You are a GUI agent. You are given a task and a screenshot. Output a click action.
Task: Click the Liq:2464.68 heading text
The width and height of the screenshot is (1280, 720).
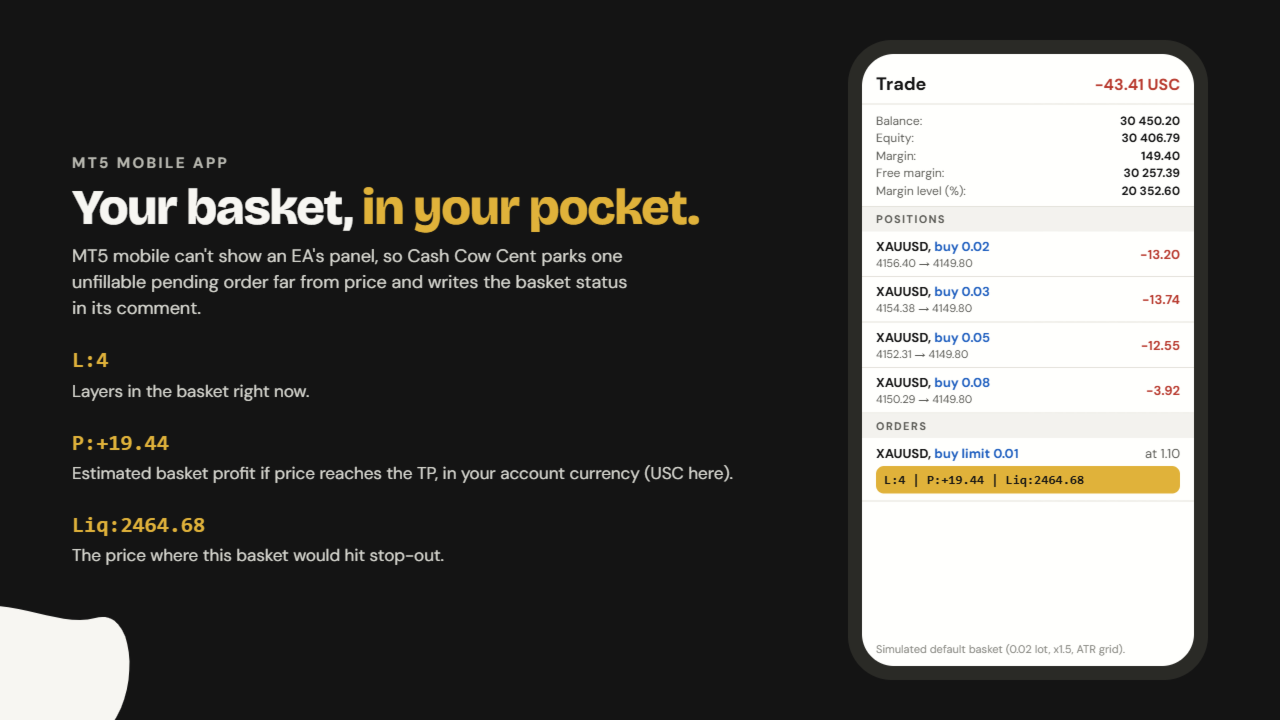click(138, 525)
